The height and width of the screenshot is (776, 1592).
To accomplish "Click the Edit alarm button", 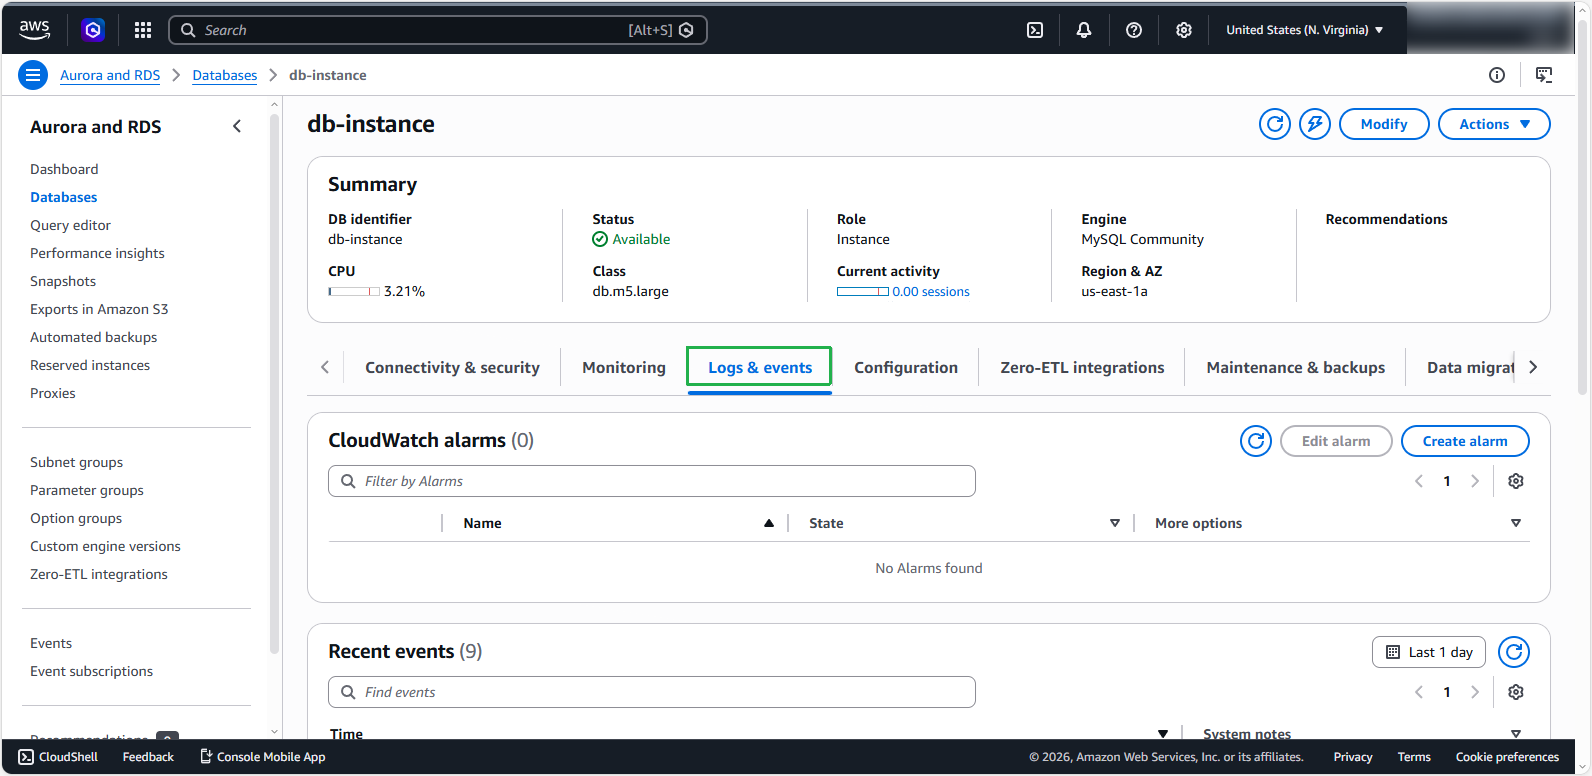I will (x=1336, y=441).
